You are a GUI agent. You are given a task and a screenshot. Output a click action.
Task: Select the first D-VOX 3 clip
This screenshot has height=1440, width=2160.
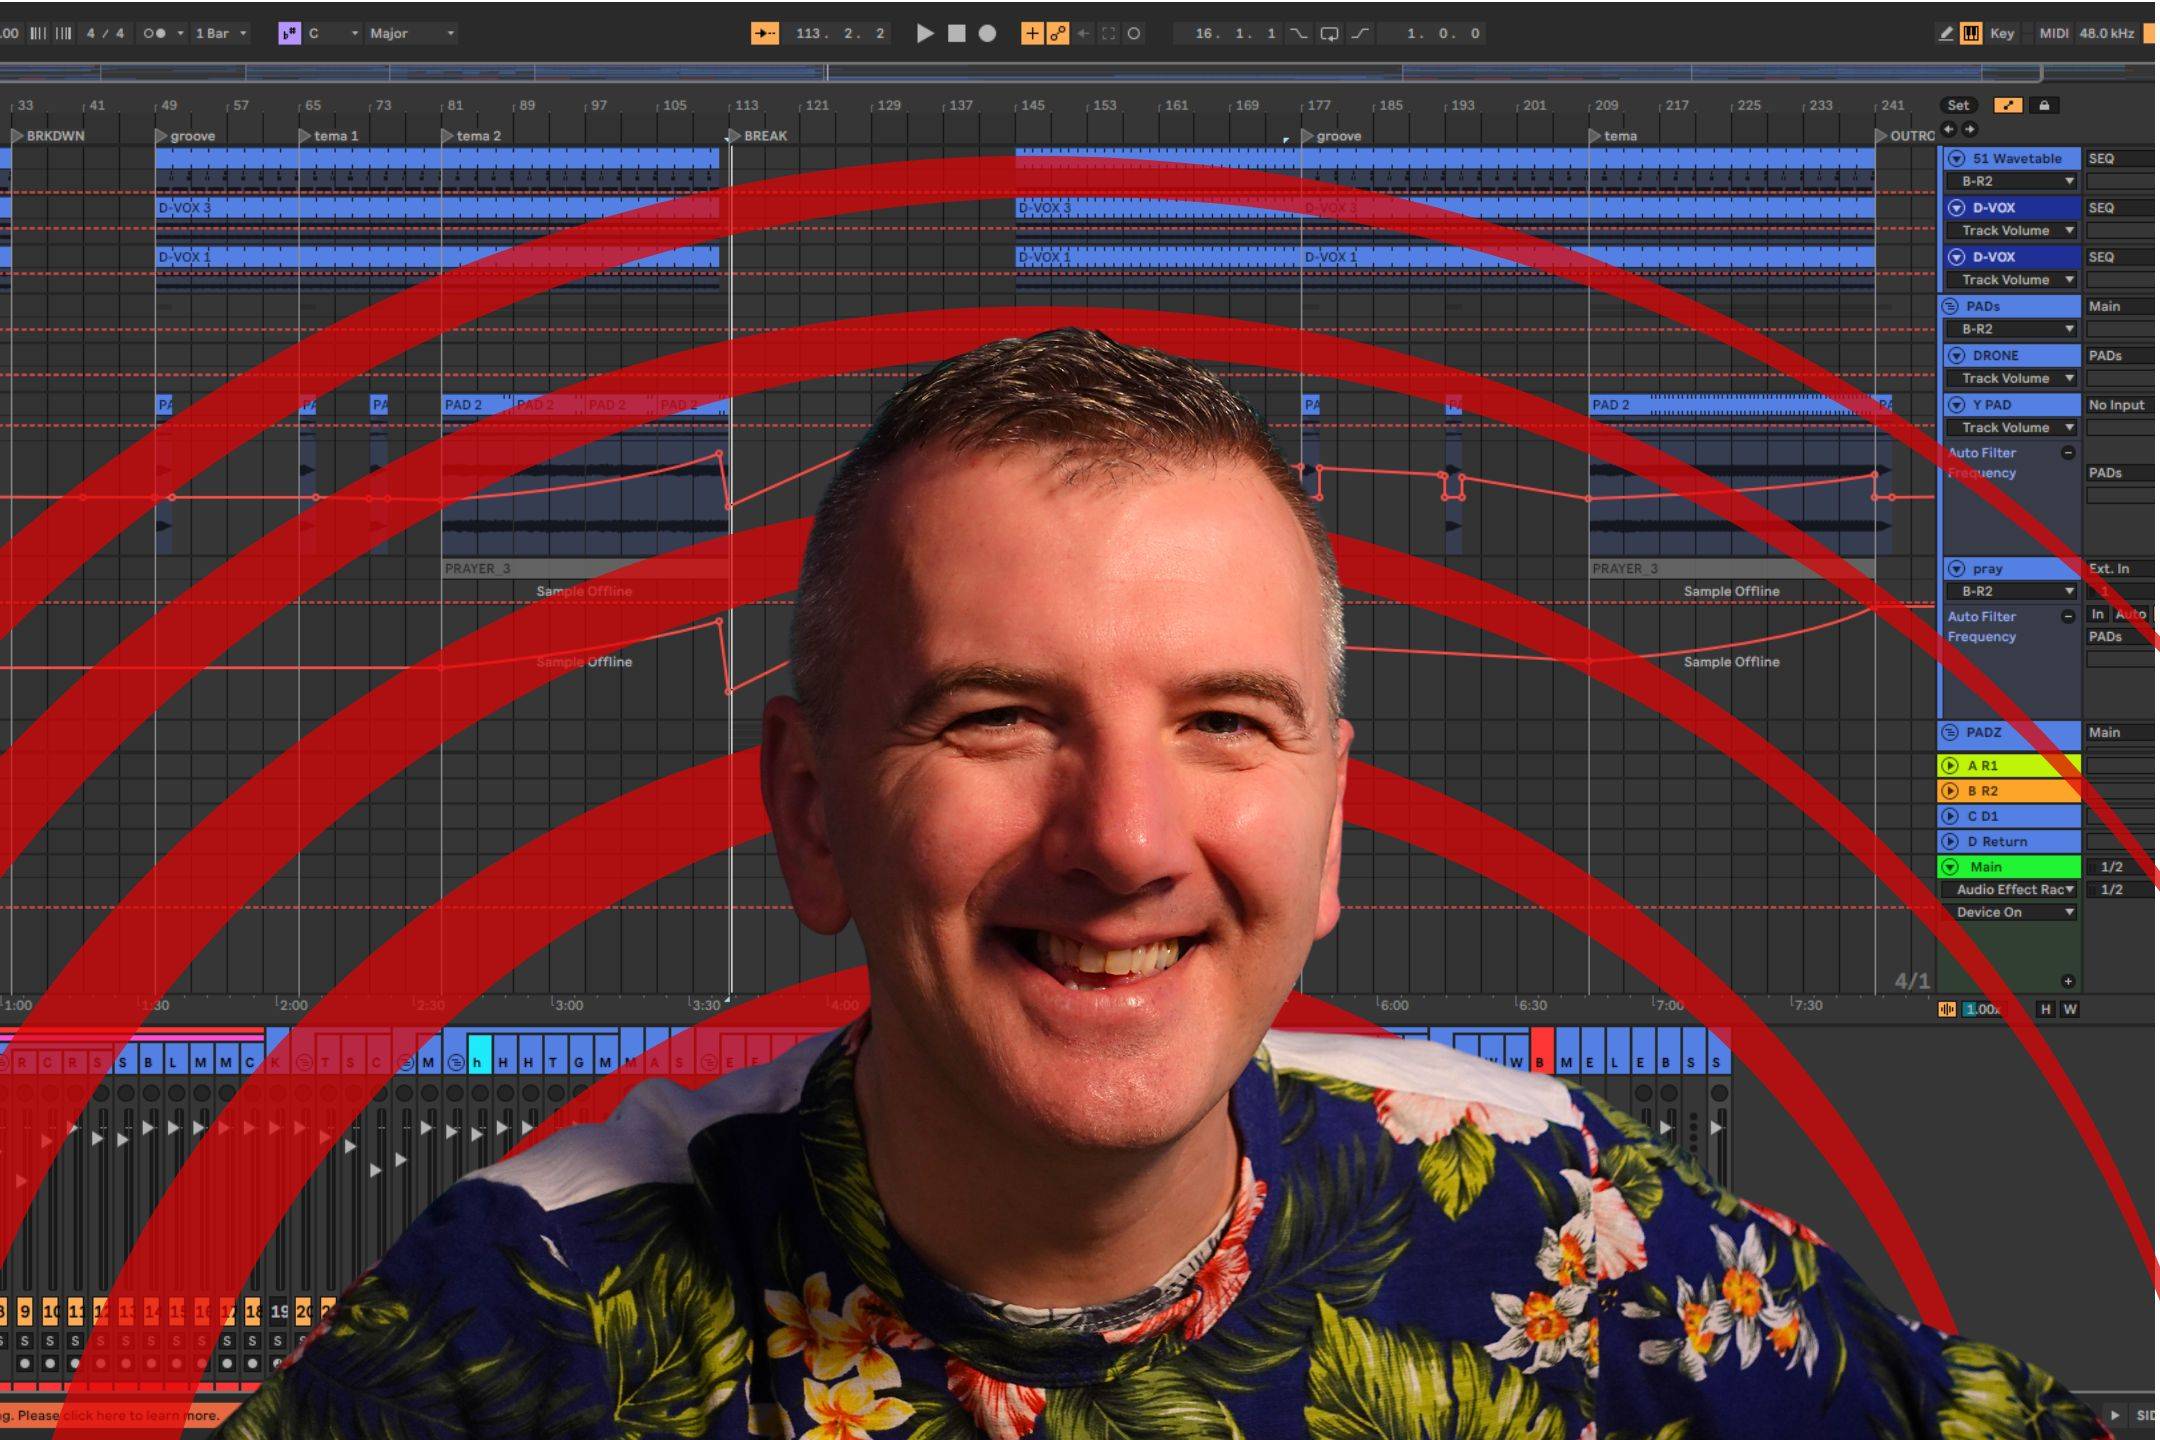[437, 208]
